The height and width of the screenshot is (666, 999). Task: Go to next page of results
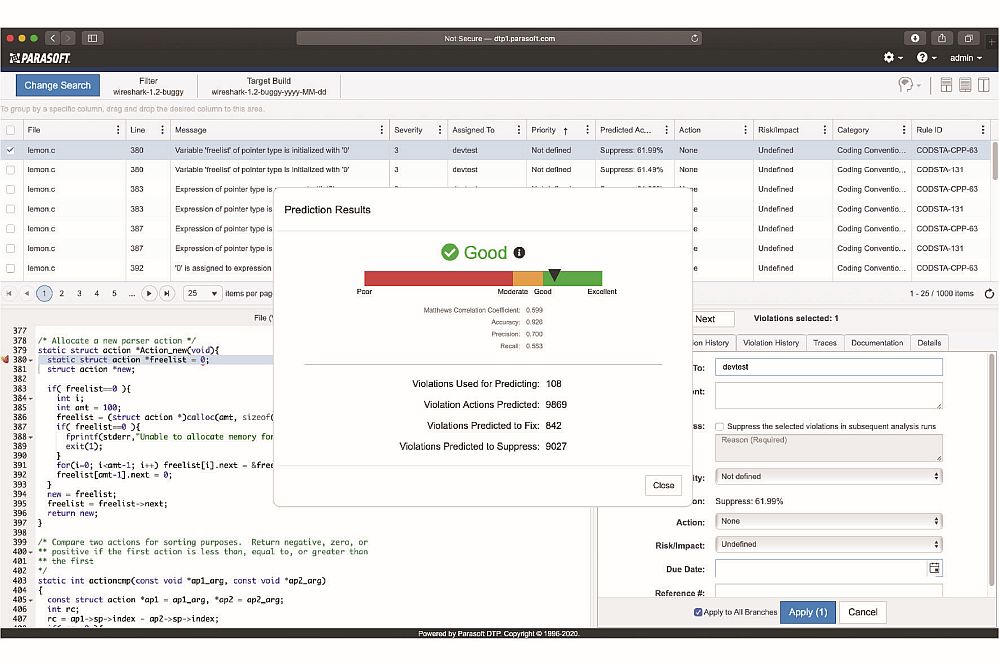click(x=149, y=293)
